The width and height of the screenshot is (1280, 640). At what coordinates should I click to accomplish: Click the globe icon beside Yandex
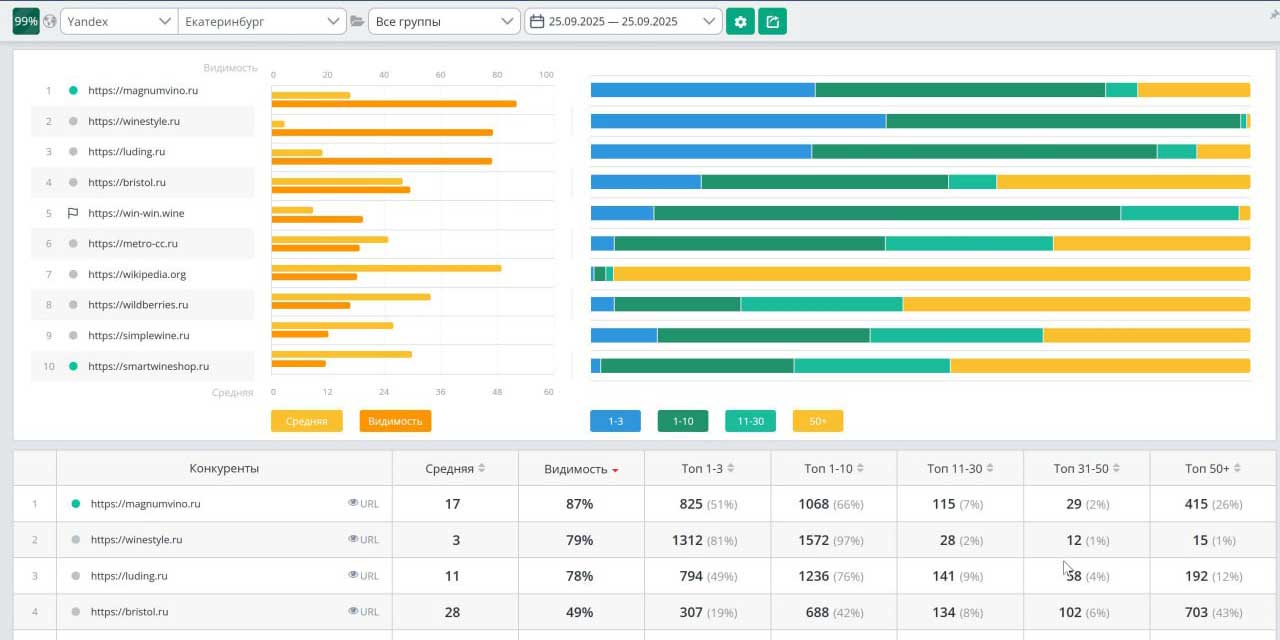[50, 21]
